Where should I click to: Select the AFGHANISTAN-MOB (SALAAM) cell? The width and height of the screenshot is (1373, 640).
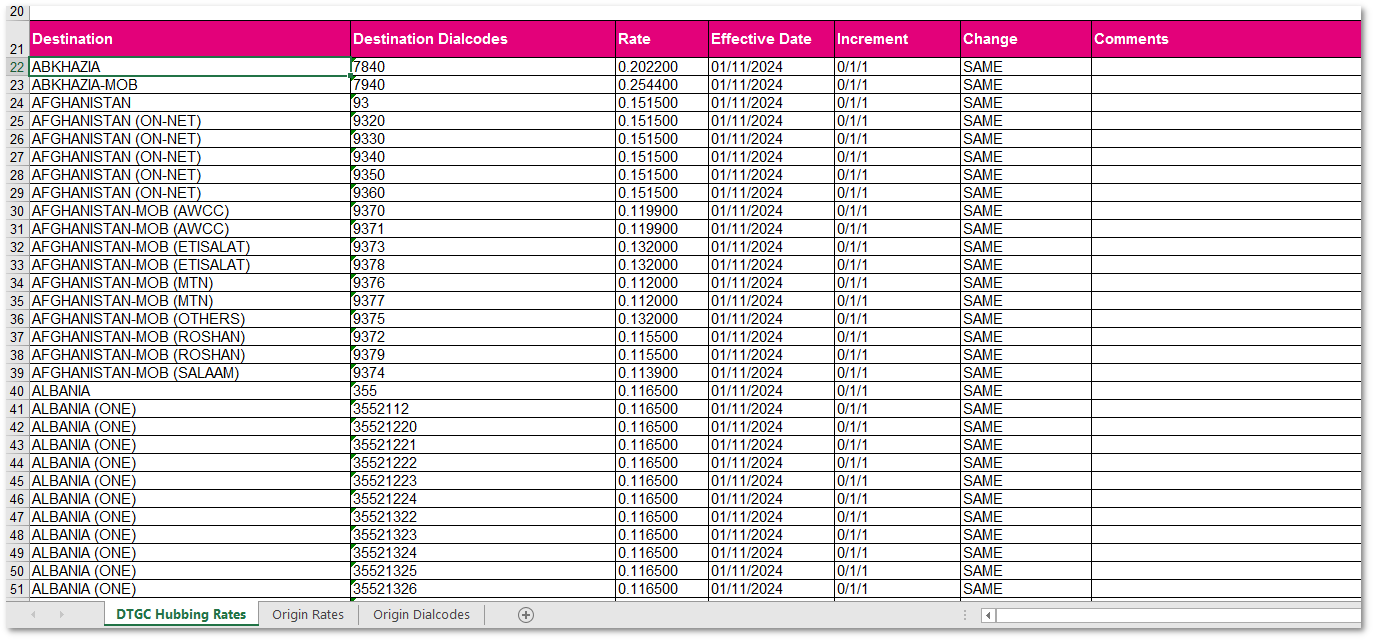click(190, 373)
